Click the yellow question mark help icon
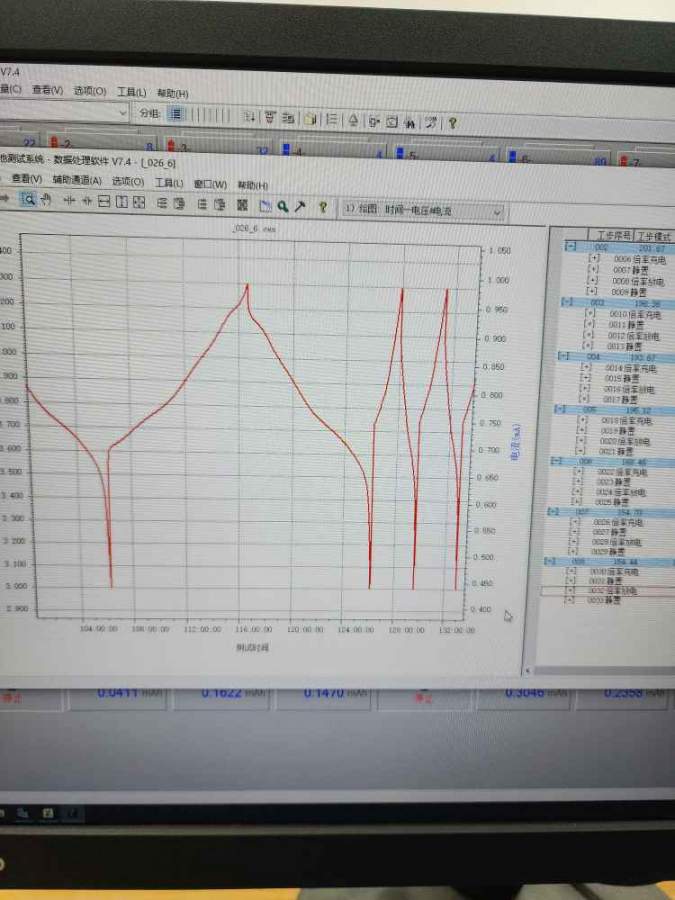The width and height of the screenshot is (675, 900). (322, 207)
